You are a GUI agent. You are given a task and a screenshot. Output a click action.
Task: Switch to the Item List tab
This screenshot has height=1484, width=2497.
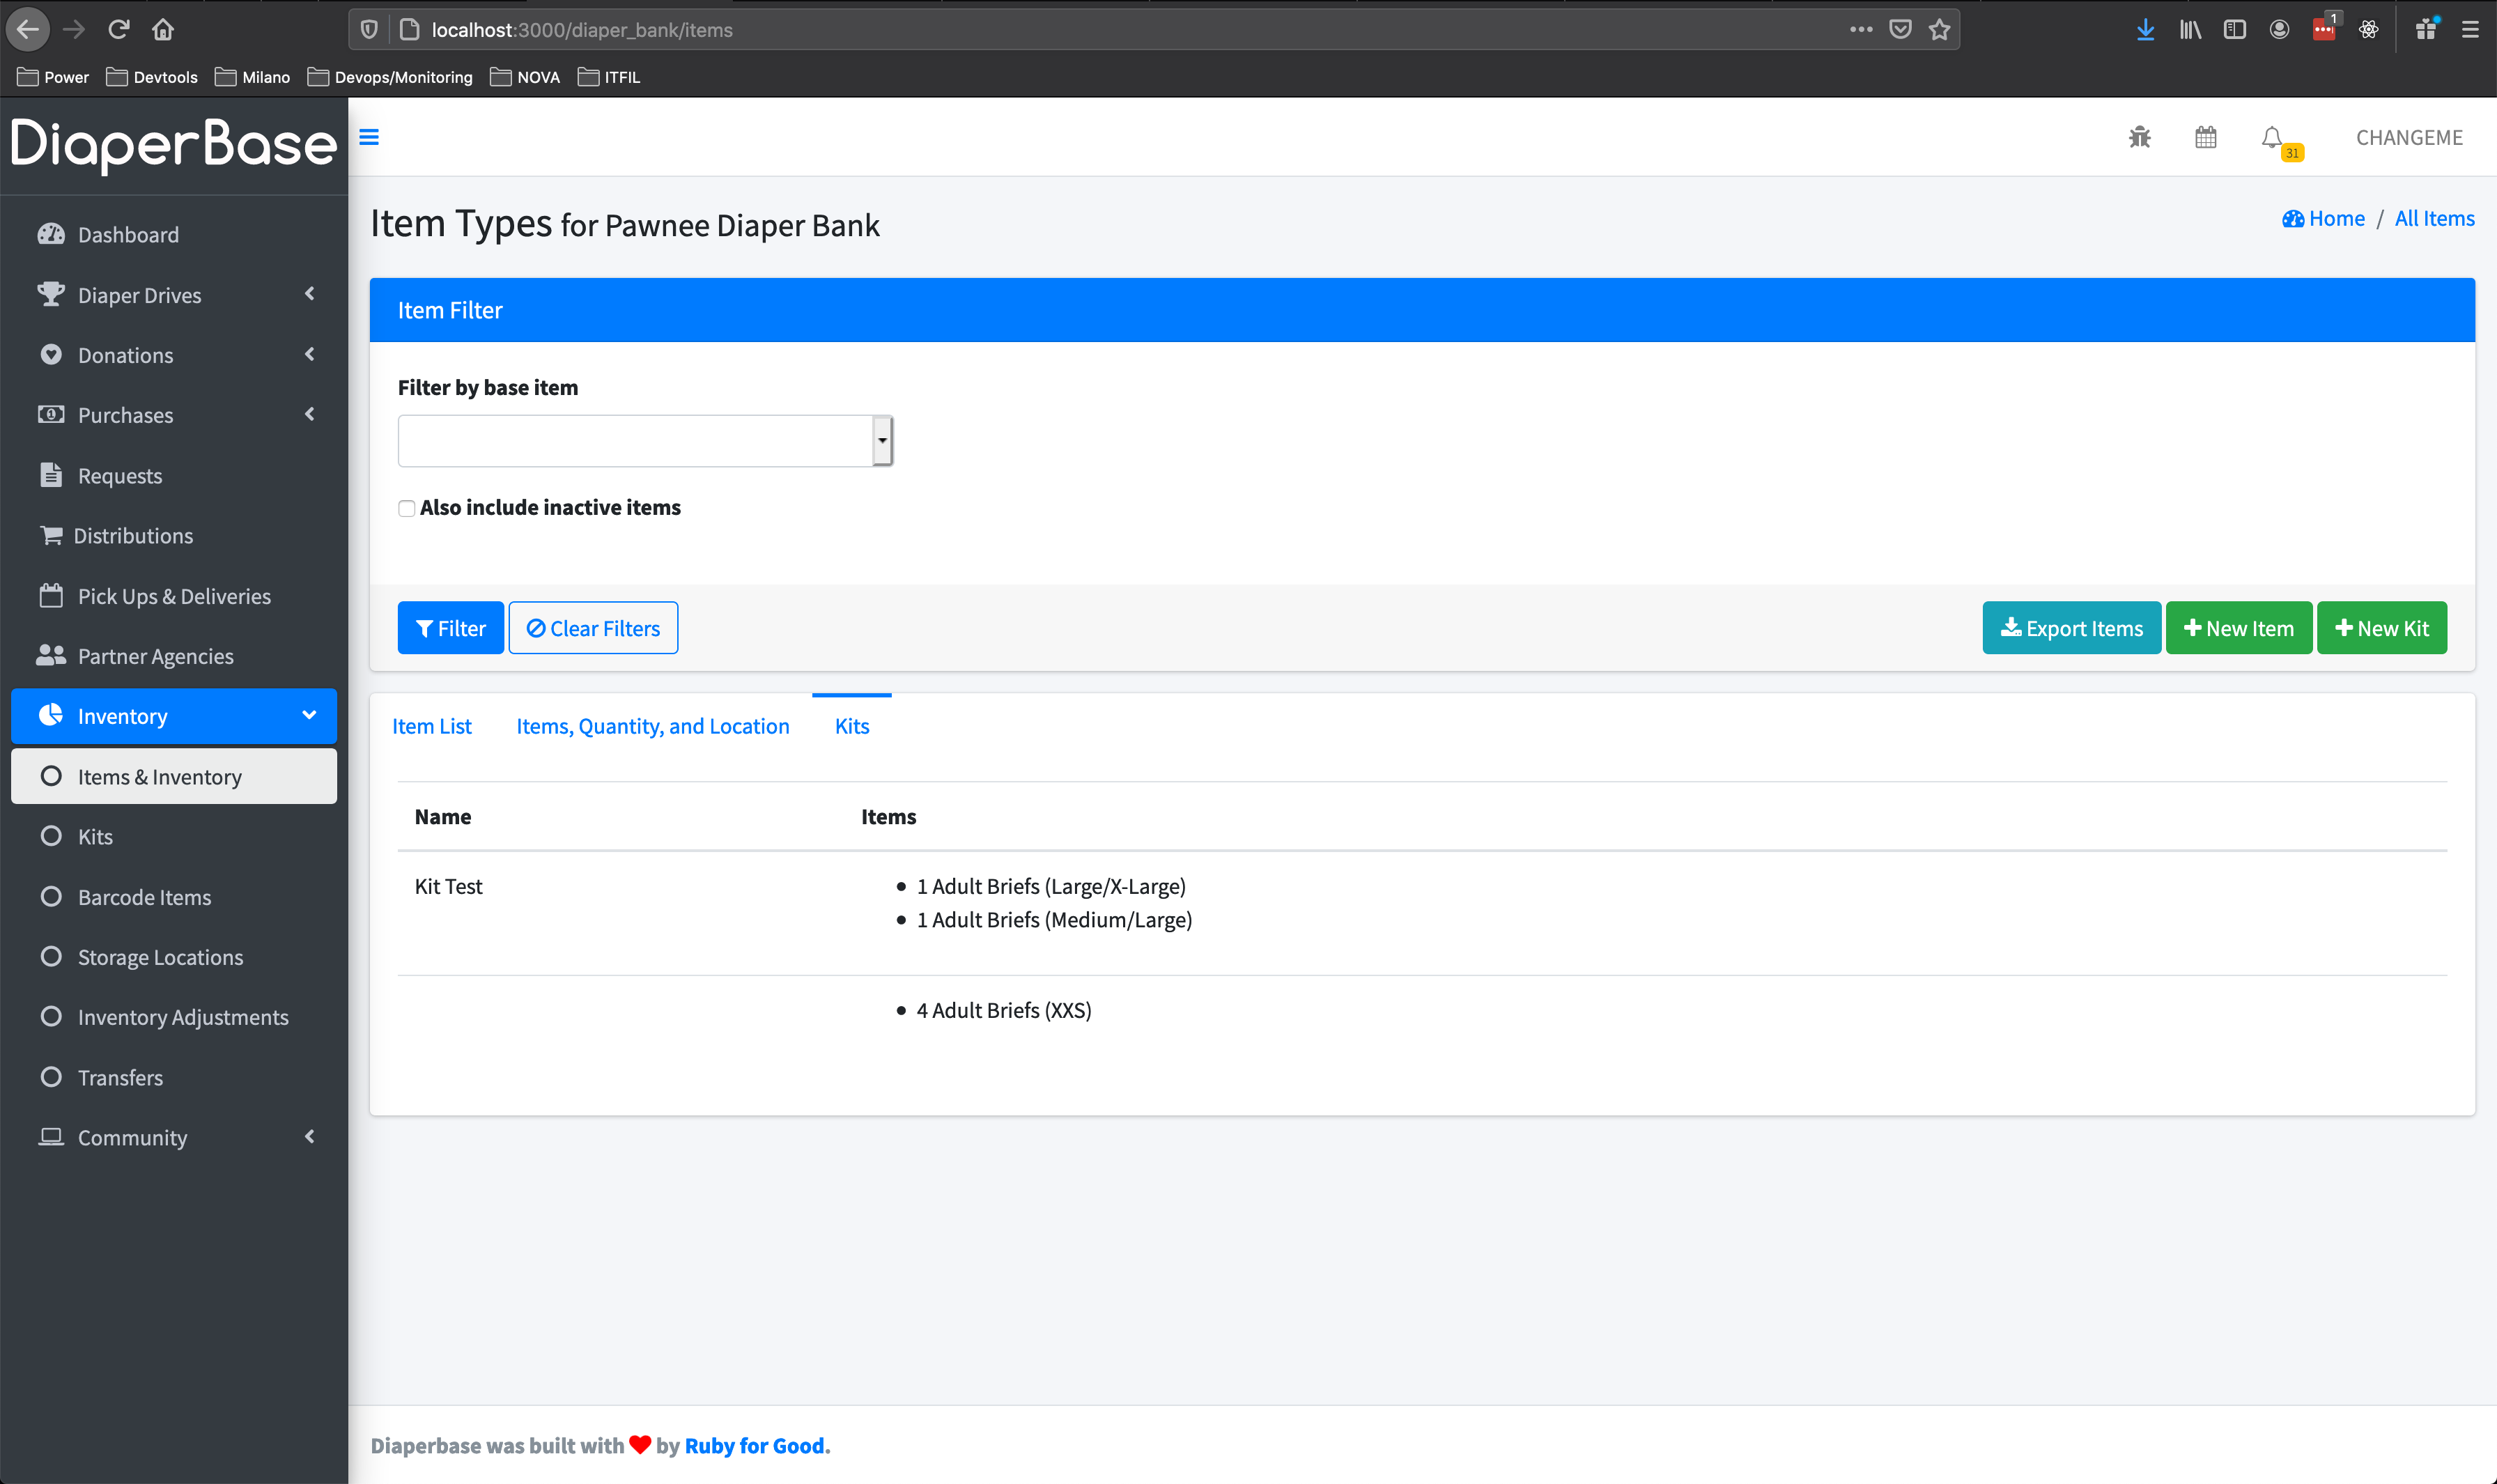point(432,726)
